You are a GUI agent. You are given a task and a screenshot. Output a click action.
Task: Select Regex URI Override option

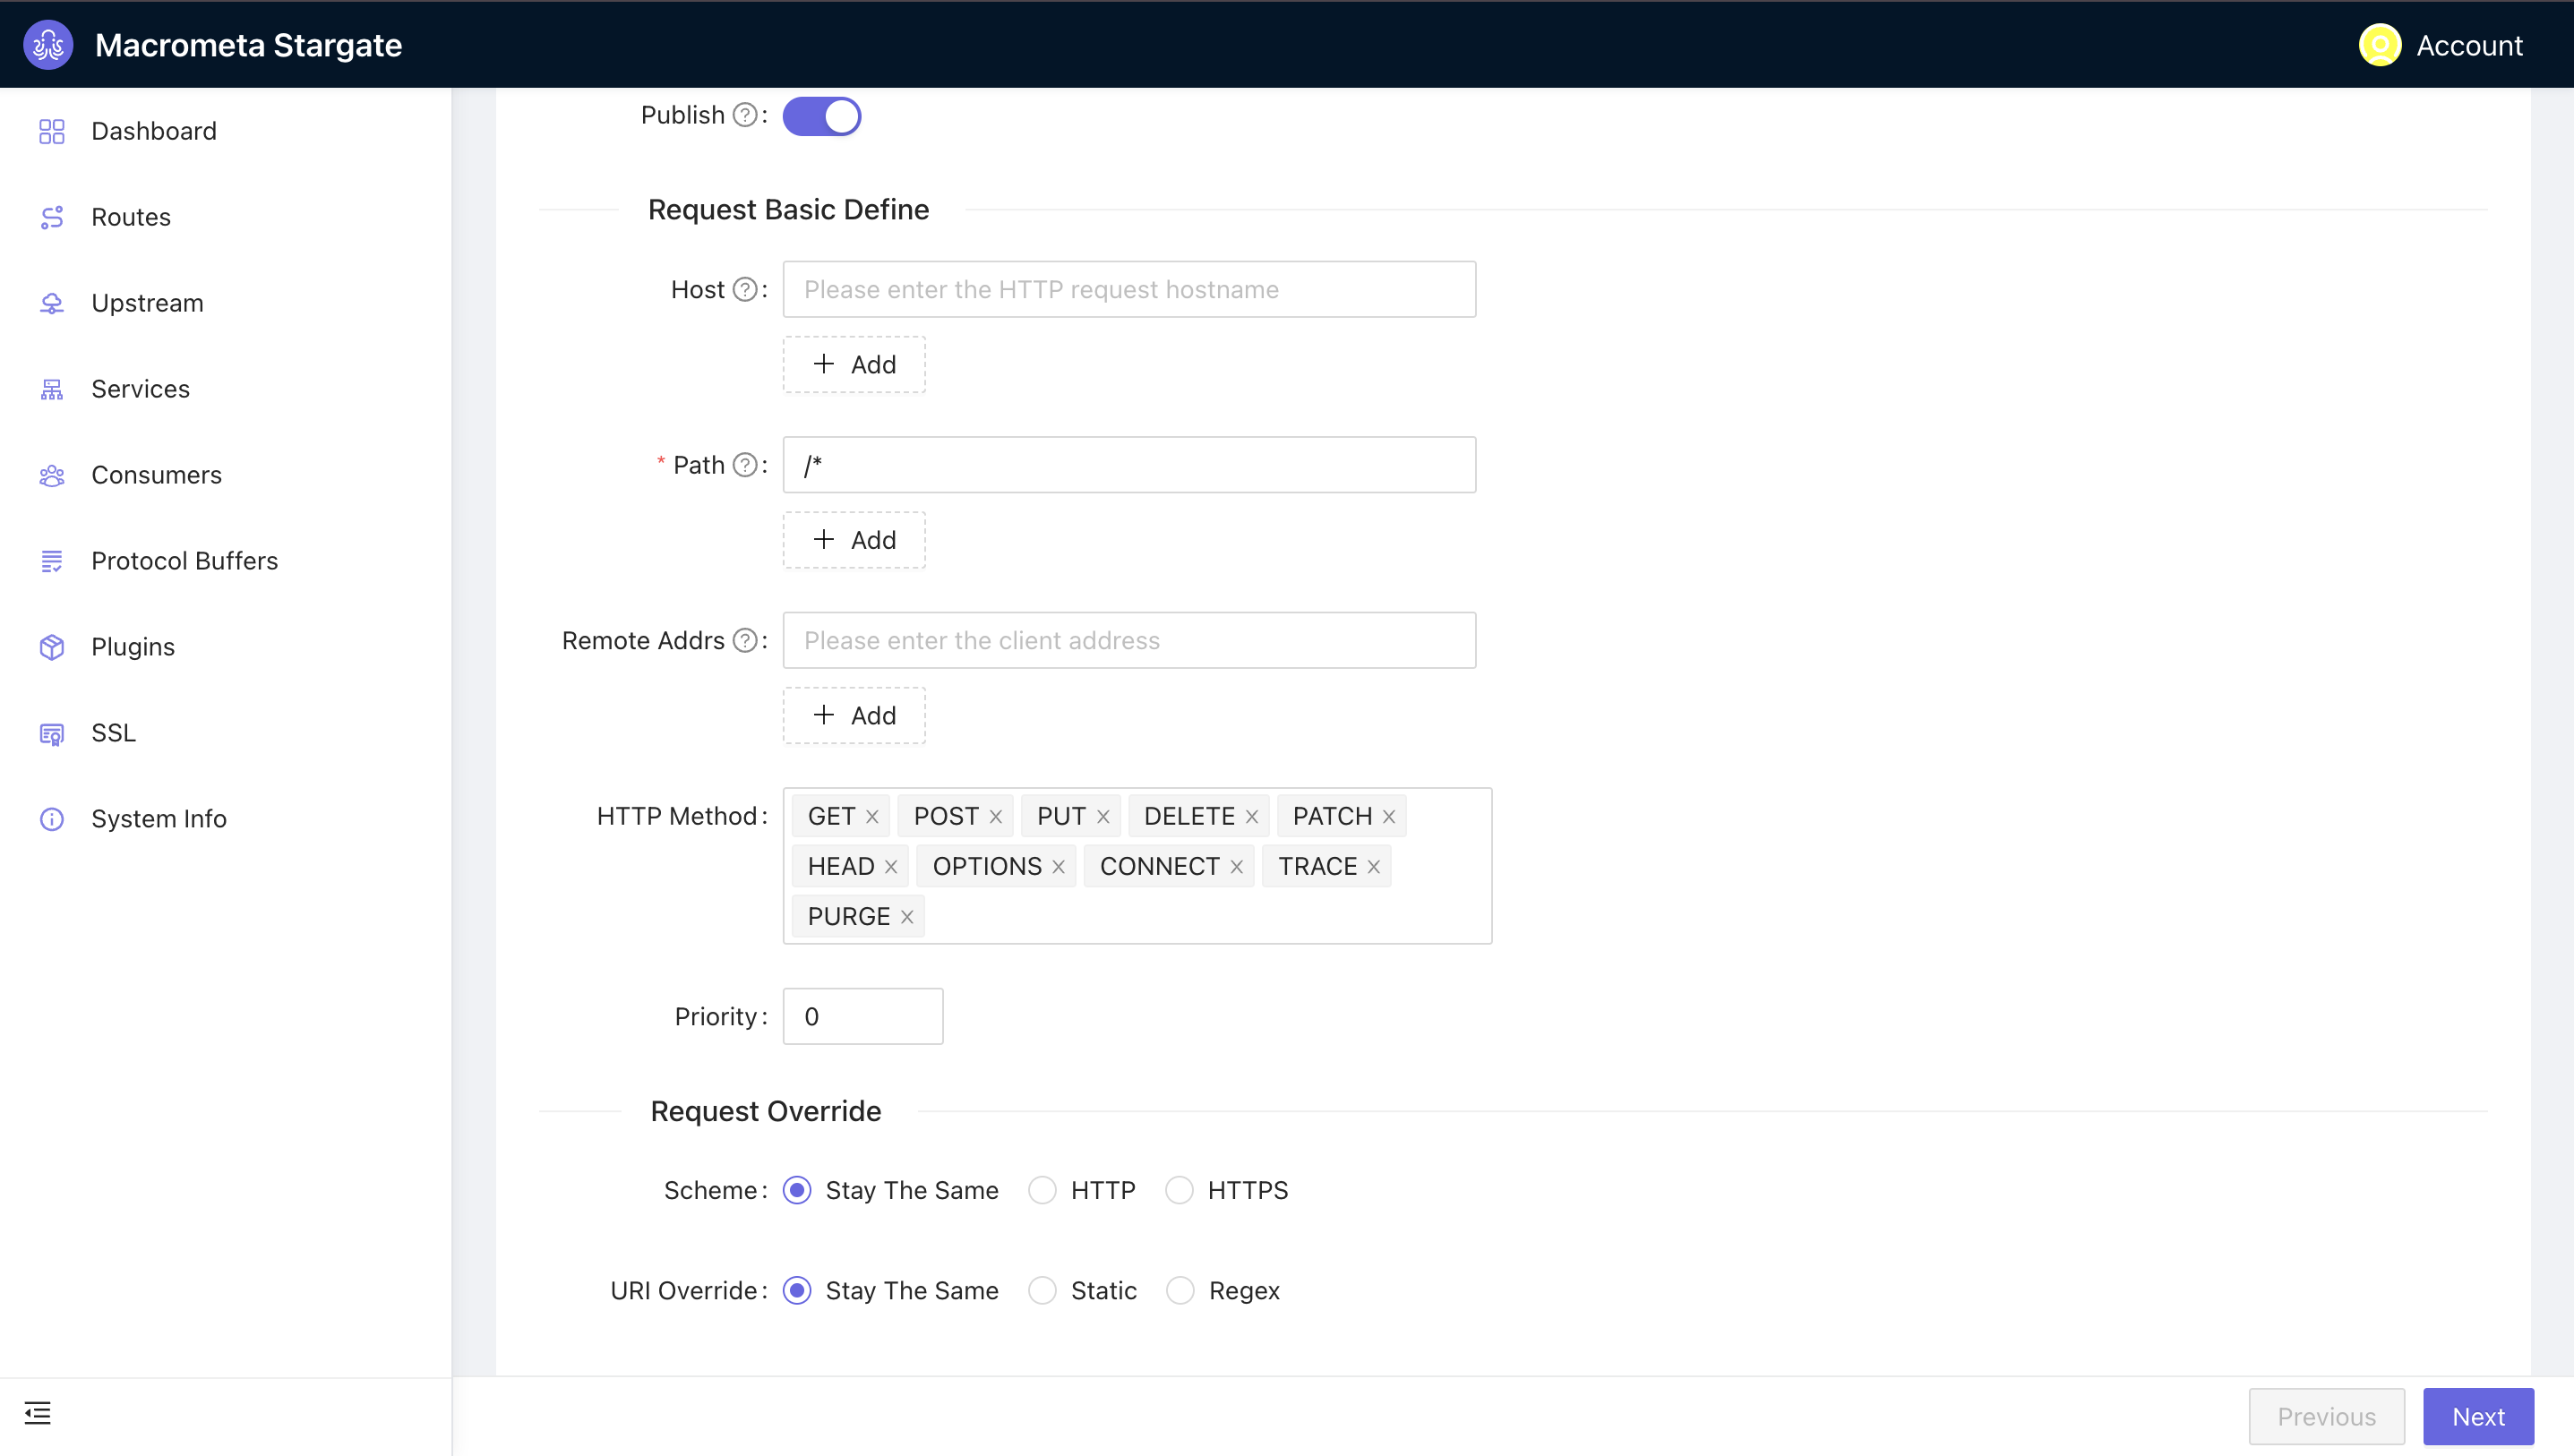coord(1180,1290)
